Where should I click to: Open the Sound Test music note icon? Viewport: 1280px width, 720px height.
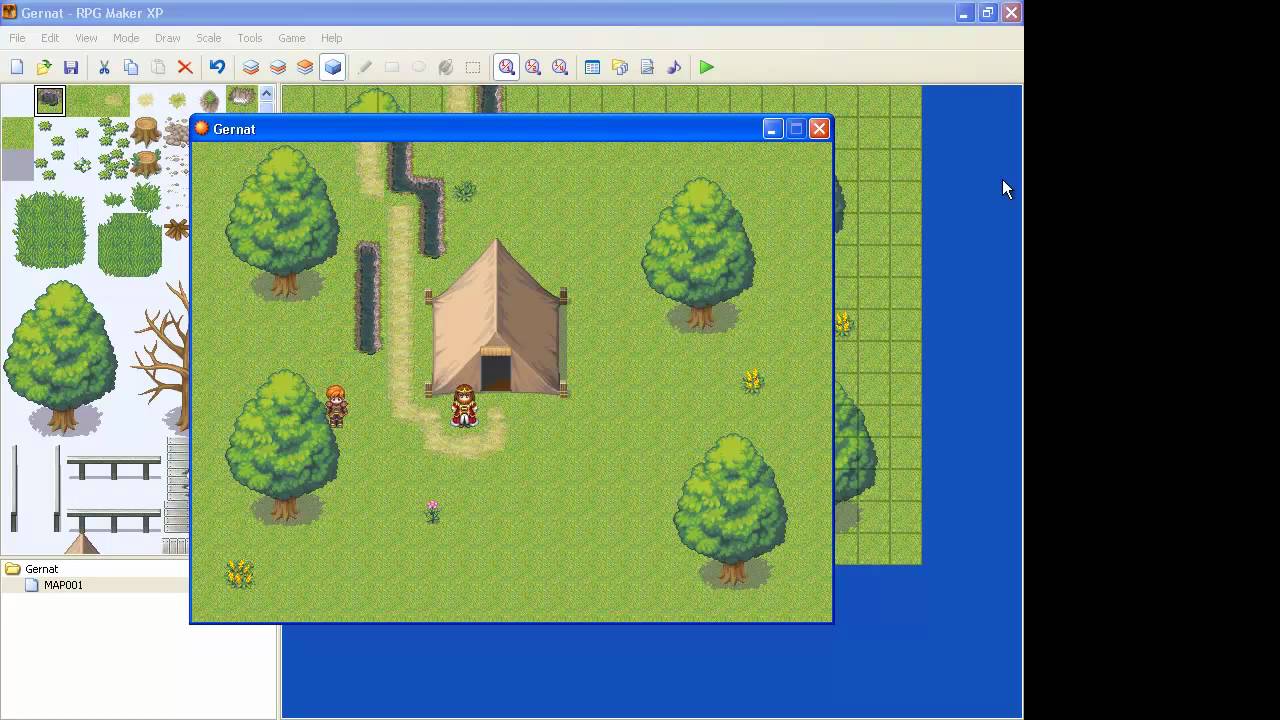click(x=674, y=67)
